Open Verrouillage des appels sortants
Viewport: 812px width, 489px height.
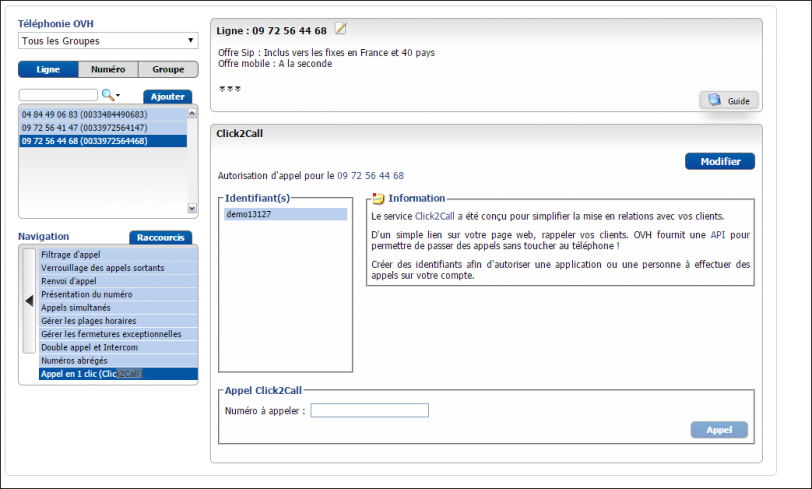[x=119, y=268]
